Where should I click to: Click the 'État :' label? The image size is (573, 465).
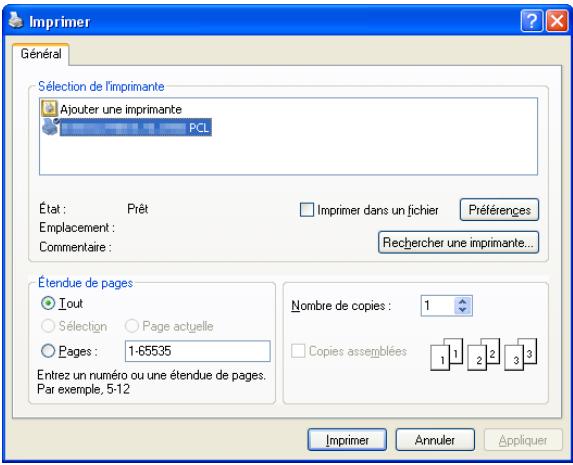[53, 209]
